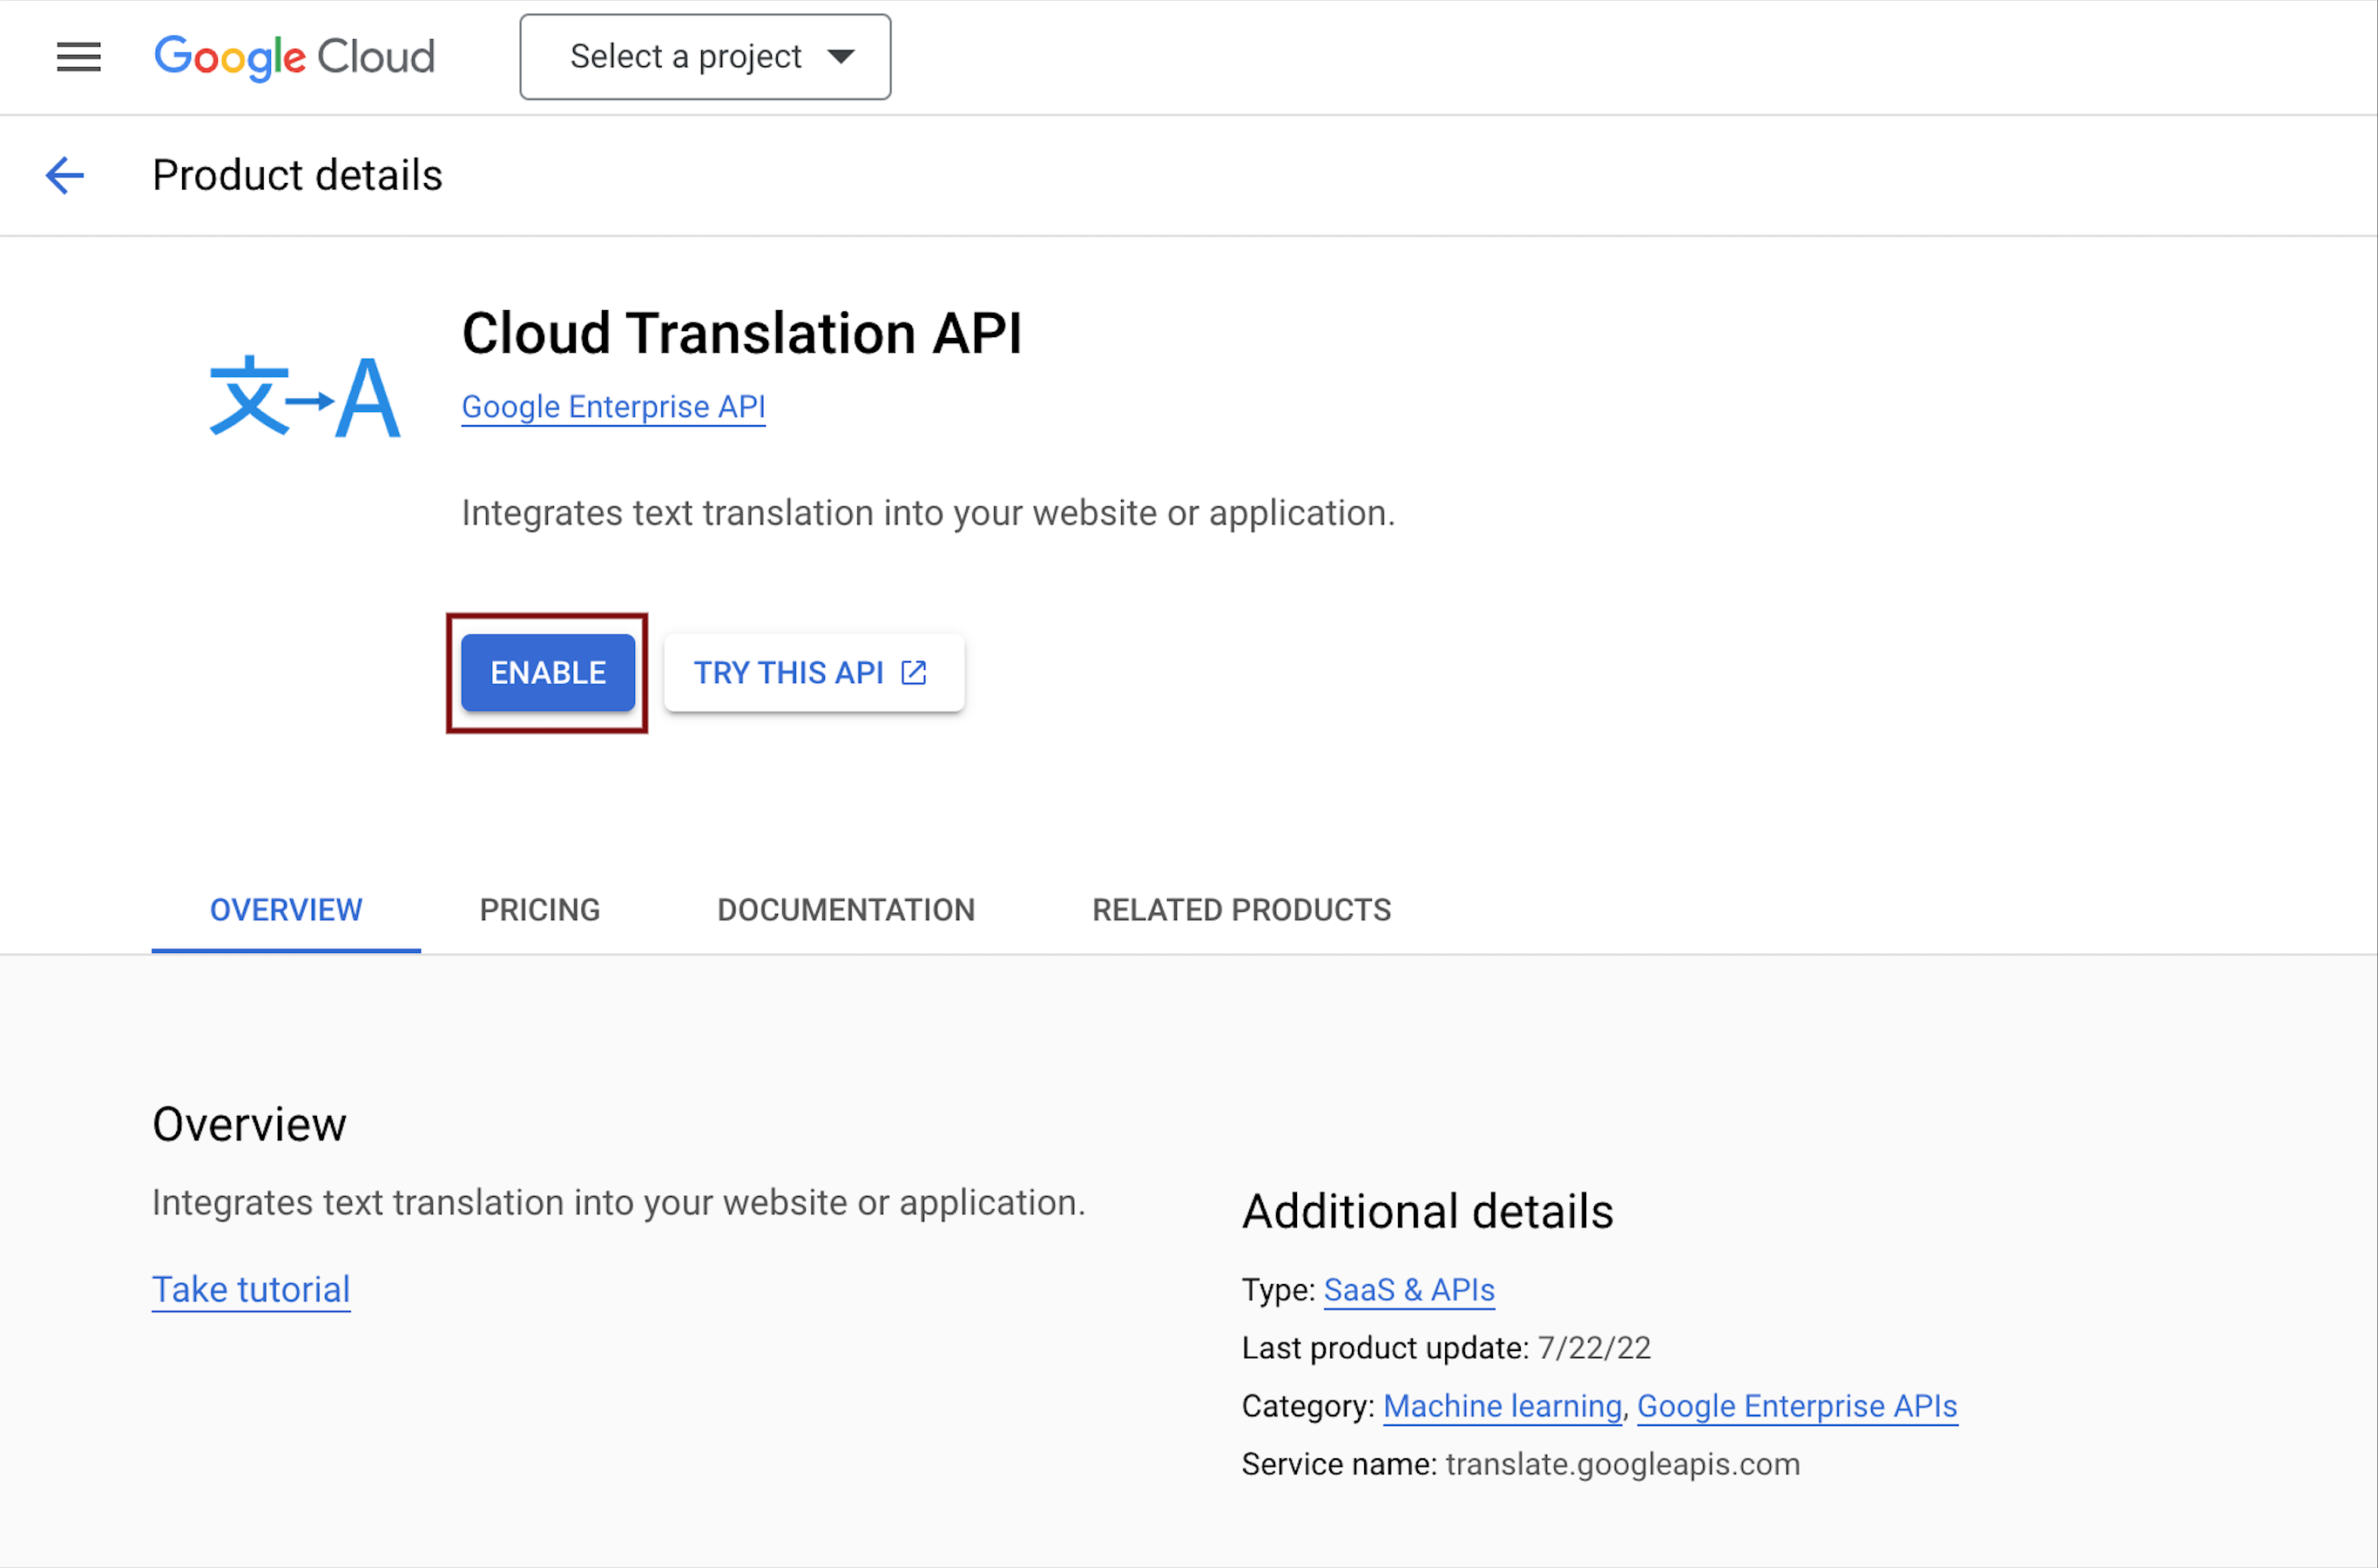Select the OVERVIEW tab
Image resolution: width=2378 pixels, height=1568 pixels.
286,910
